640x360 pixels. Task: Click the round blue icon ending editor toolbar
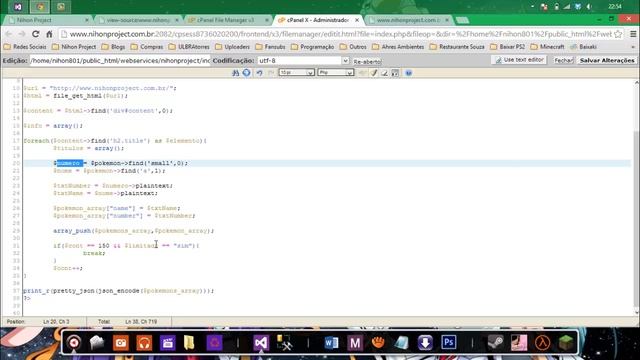point(409,73)
